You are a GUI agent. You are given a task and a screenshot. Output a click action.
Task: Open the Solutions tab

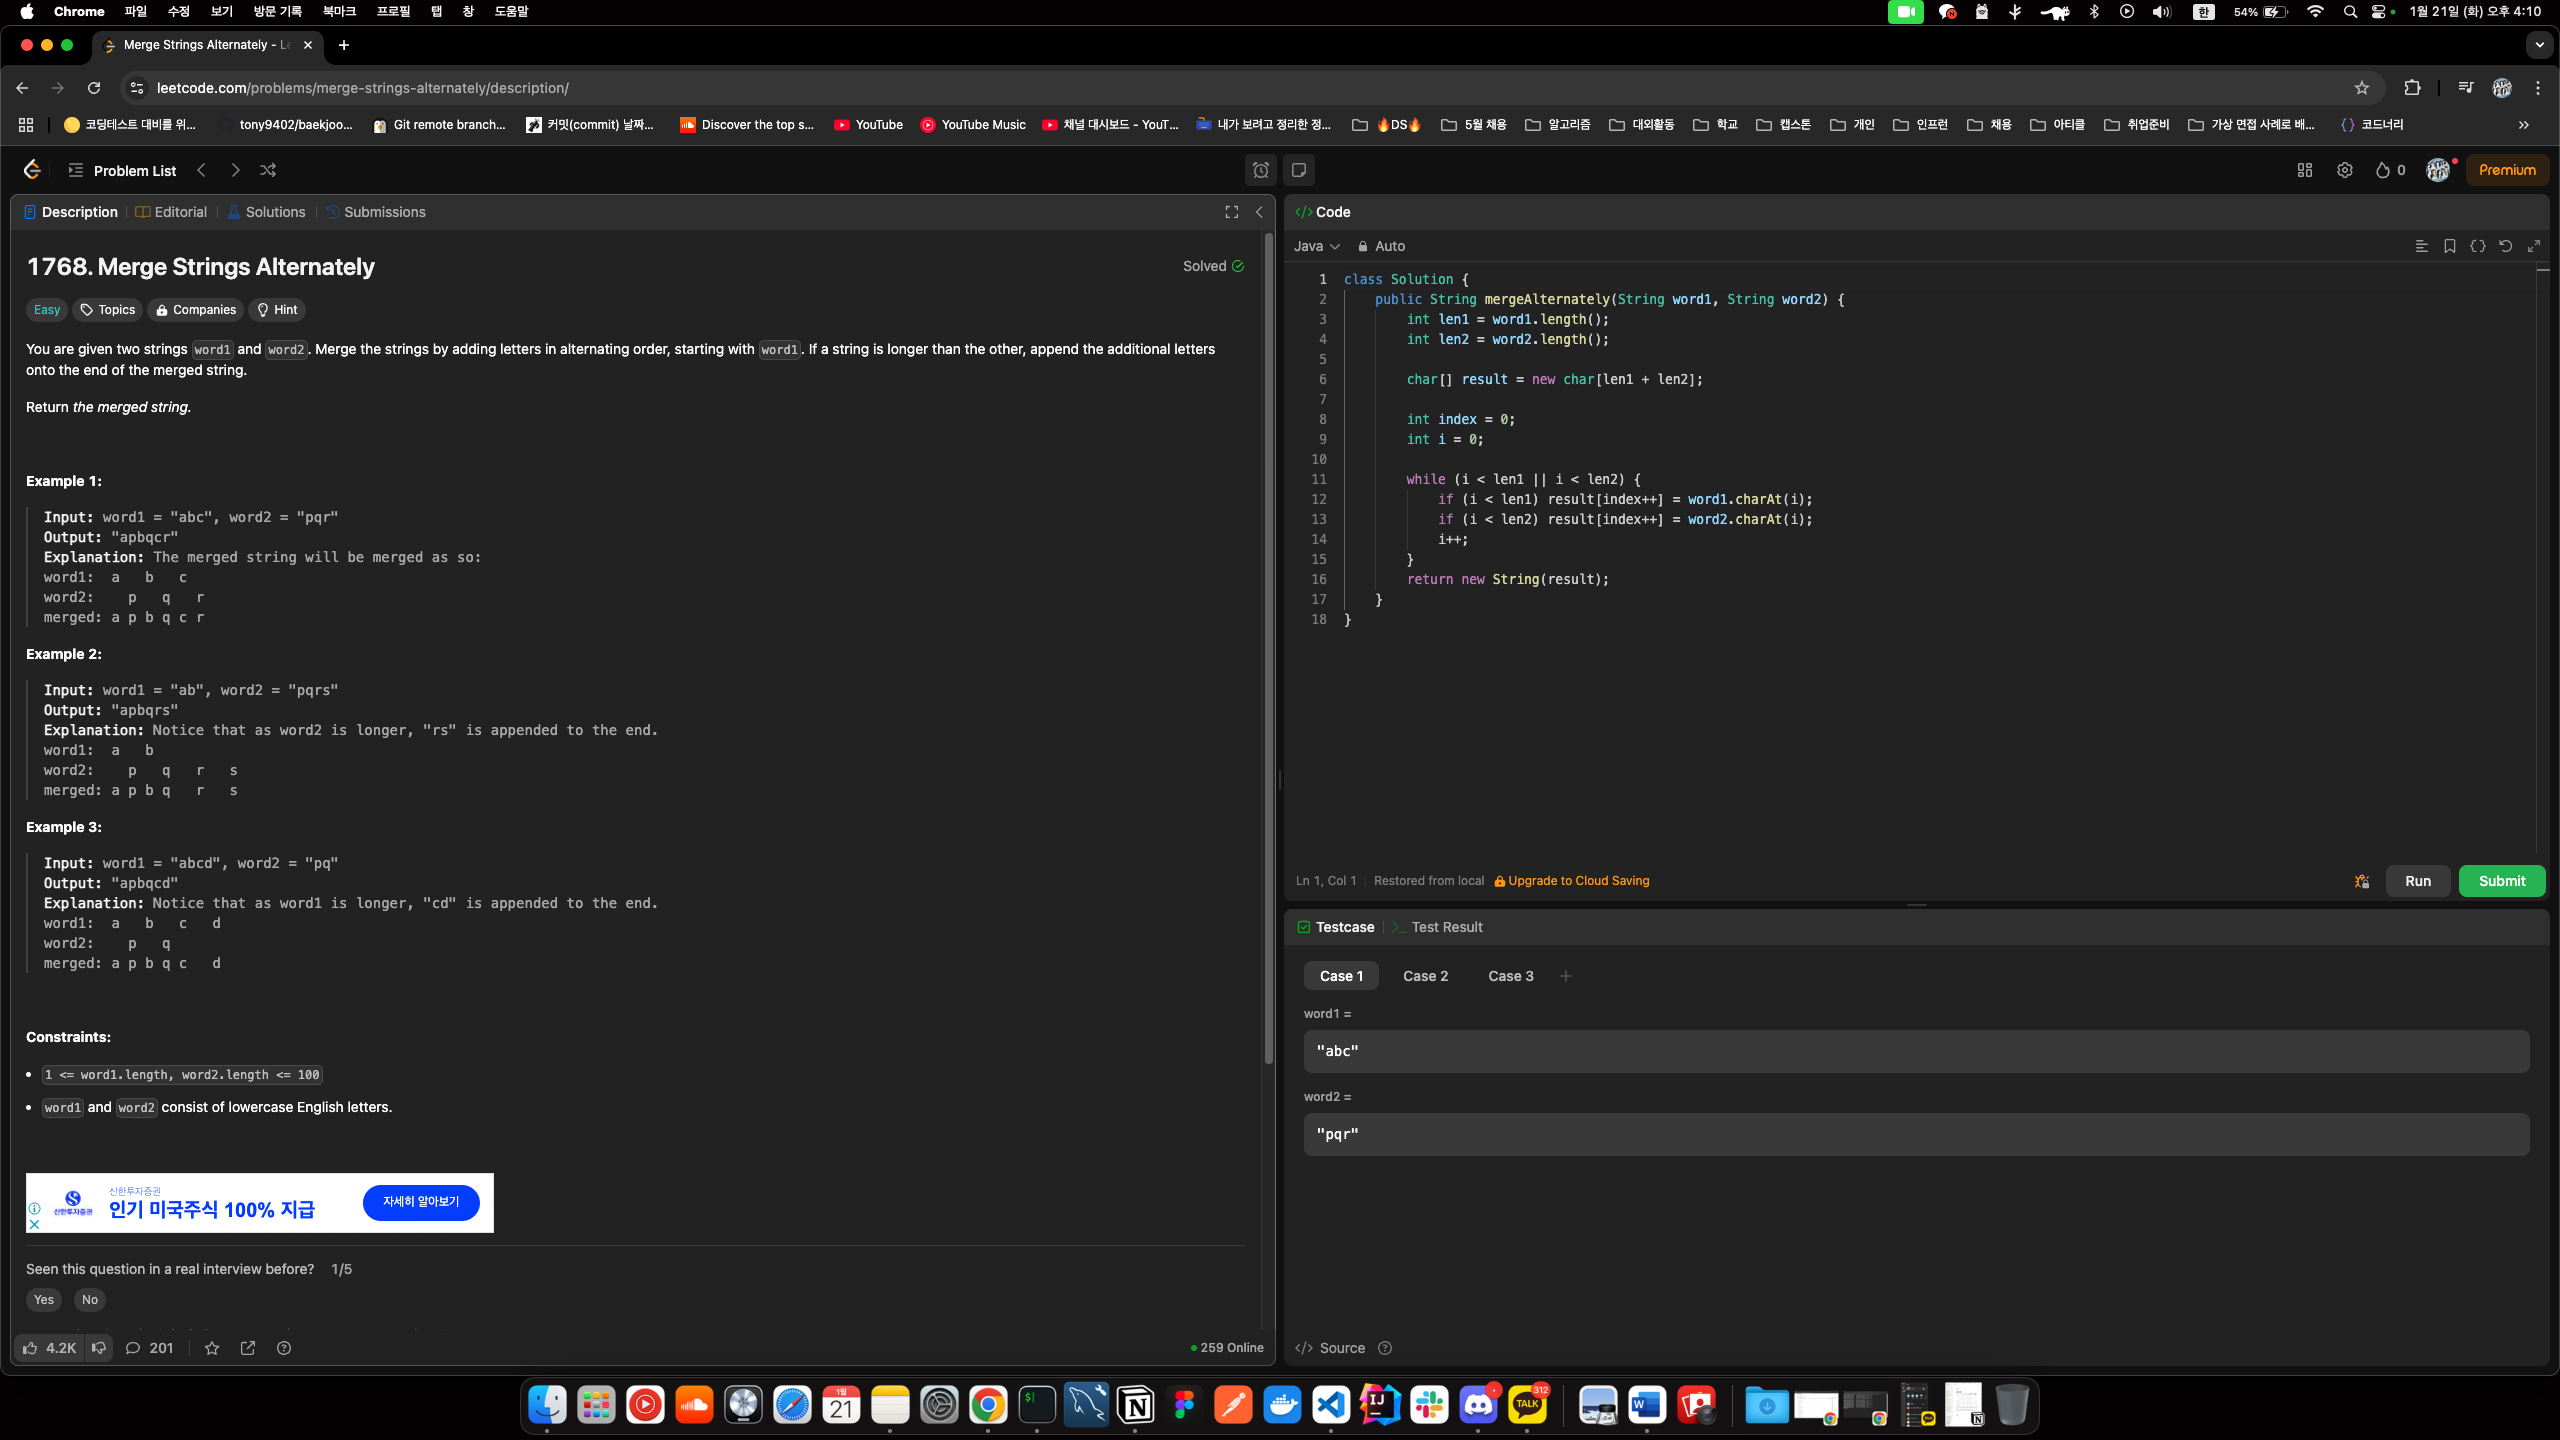click(x=266, y=212)
